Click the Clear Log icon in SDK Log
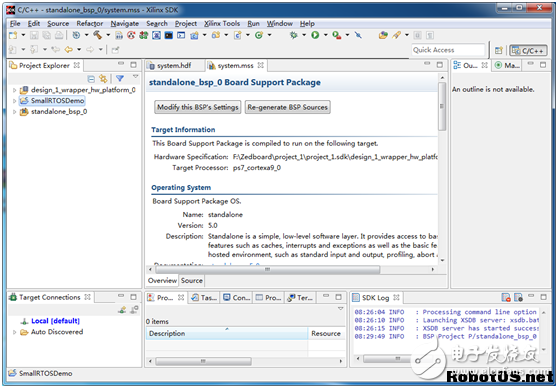This screenshot has height=388, width=558. click(x=506, y=297)
